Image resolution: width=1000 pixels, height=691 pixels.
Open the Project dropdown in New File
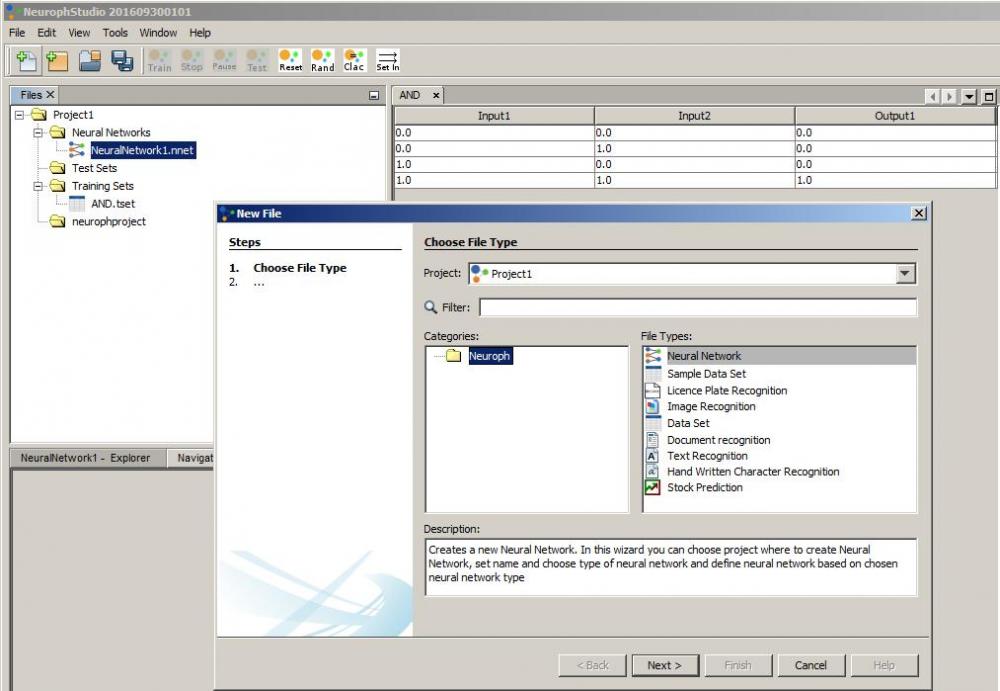905,274
